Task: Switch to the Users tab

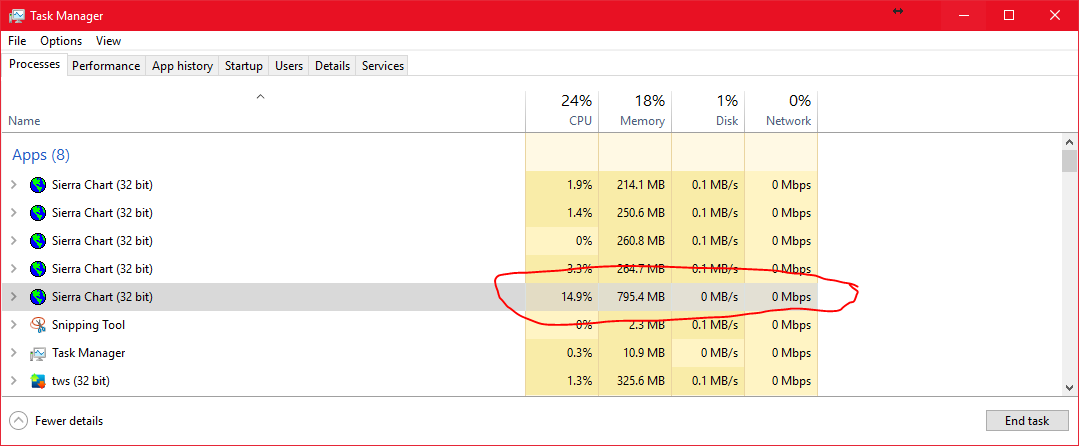Action: click(x=289, y=66)
